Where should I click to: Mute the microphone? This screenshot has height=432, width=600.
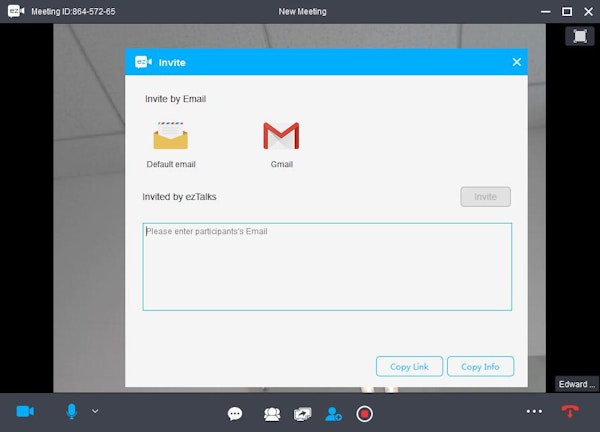coord(72,412)
